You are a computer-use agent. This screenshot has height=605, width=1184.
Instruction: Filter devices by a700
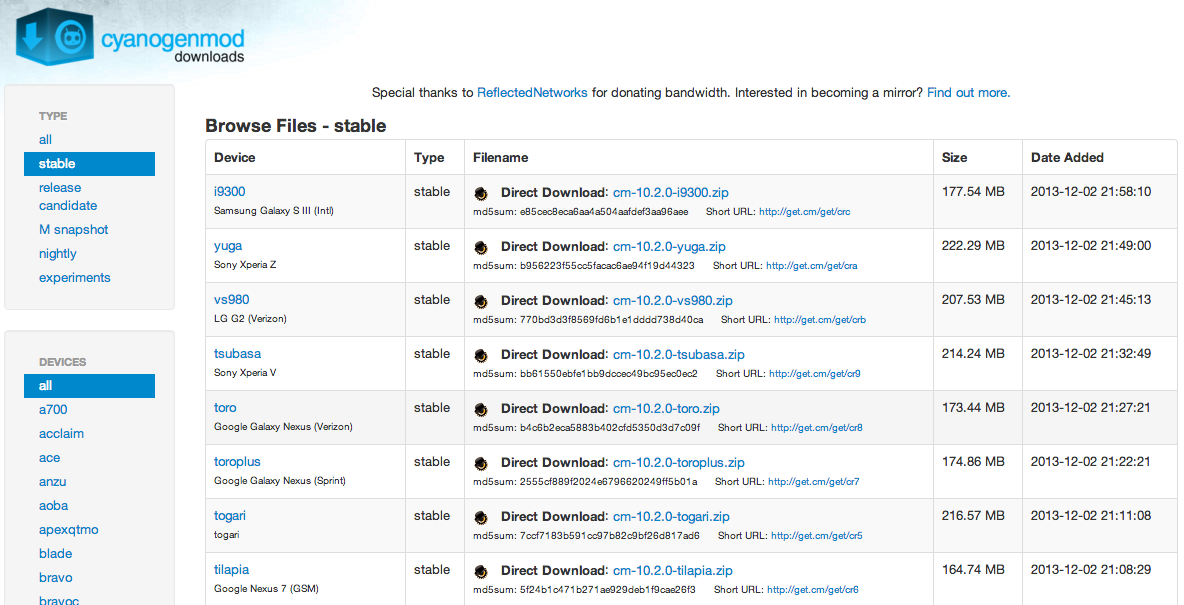(x=53, y=410)
